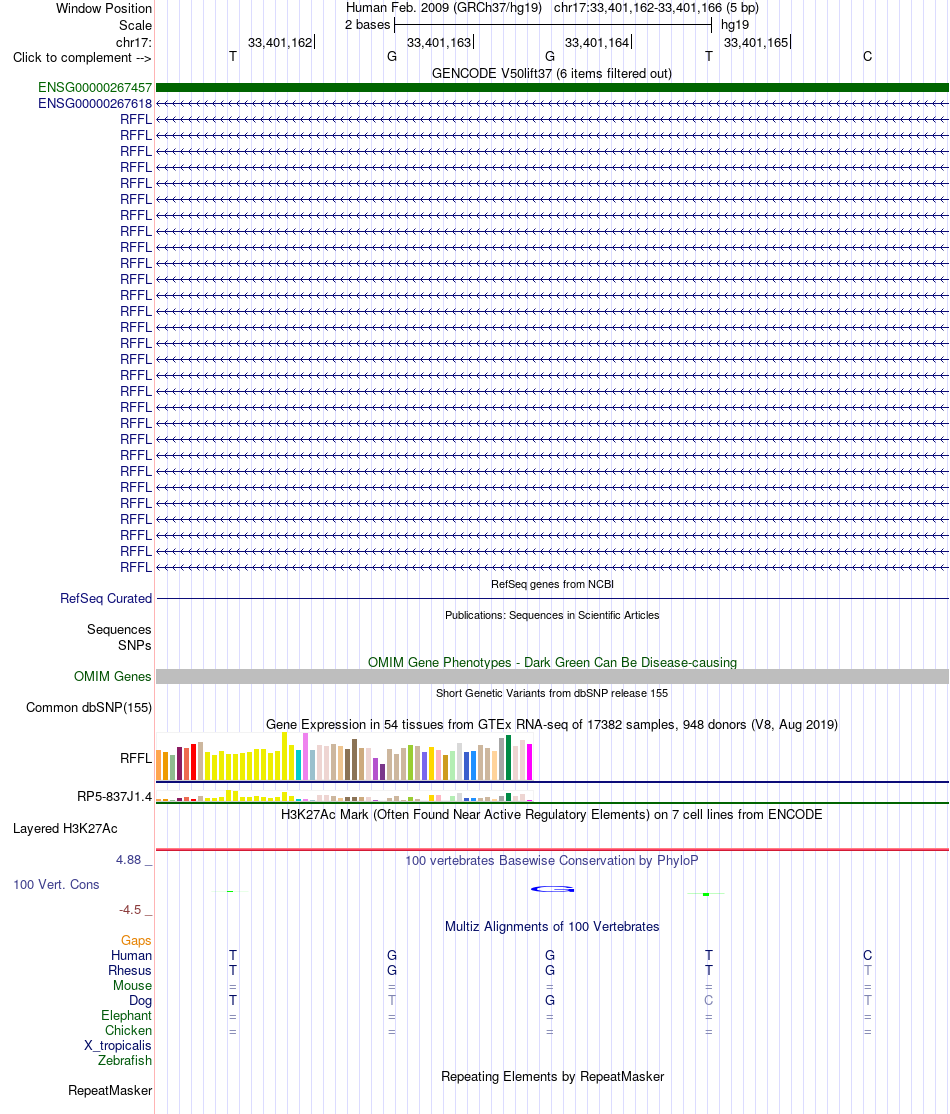The width and height of the screenshot is (950, 1114).
Task: Click the 'RefSeq genes from NCBI' title
Action: (552, 584)
